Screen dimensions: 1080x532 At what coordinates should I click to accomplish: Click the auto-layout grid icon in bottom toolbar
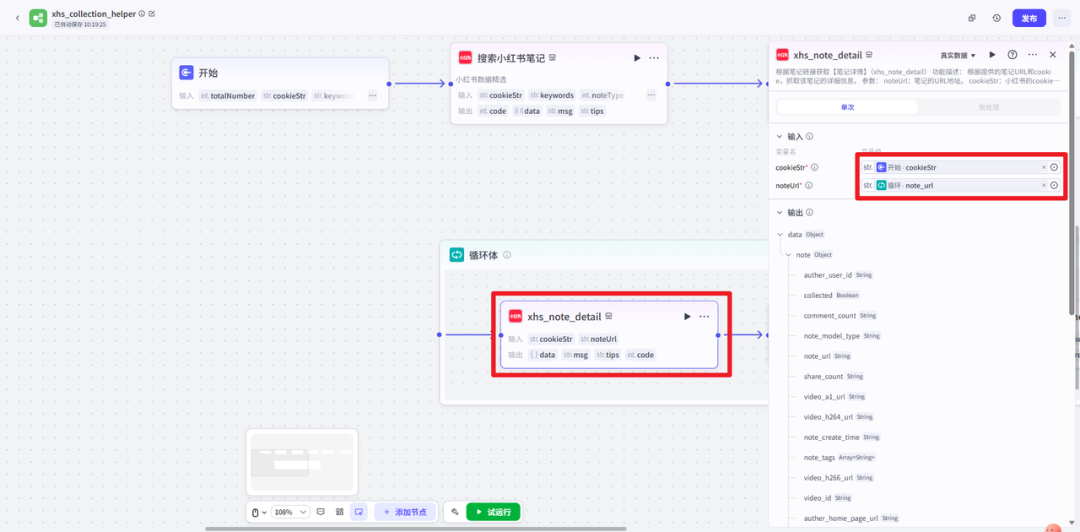(340, 512)
